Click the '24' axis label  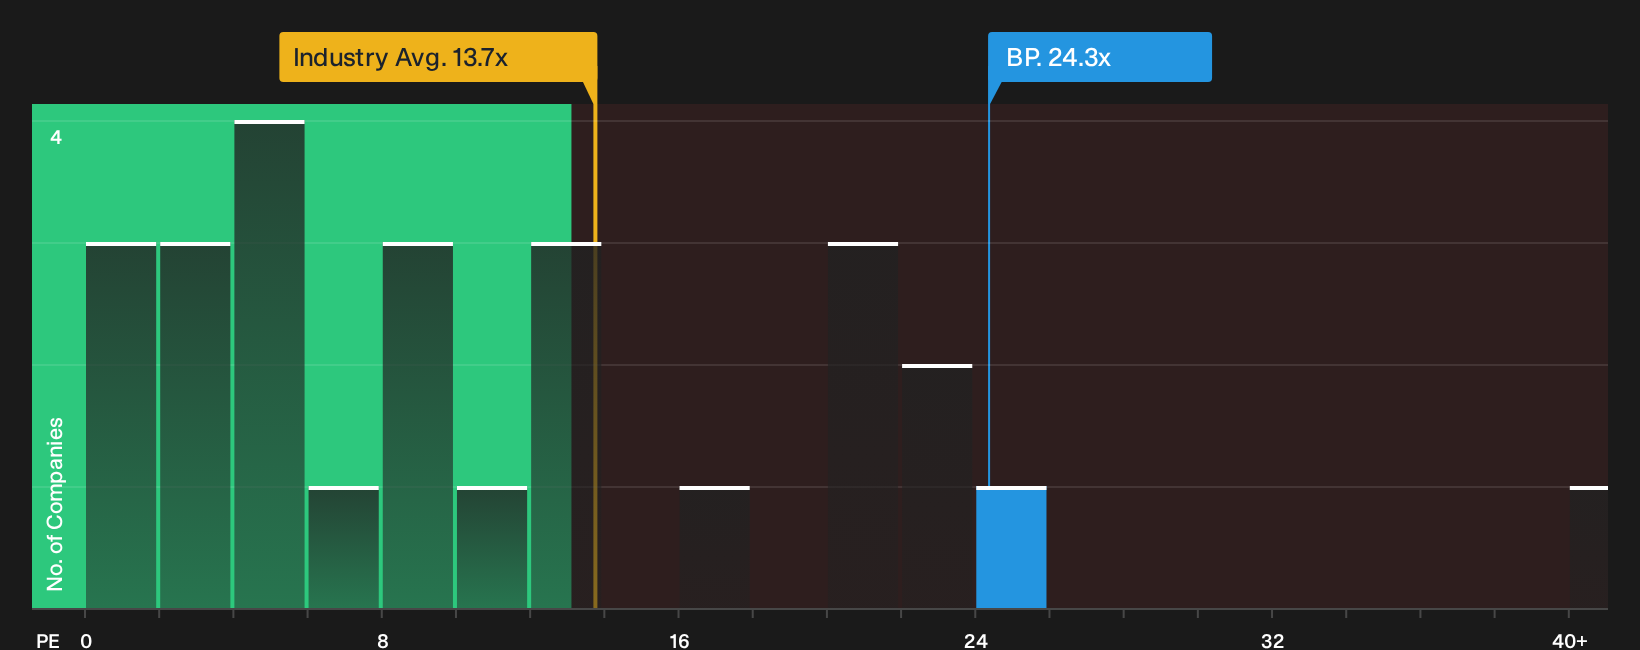[x=976, y=641]
